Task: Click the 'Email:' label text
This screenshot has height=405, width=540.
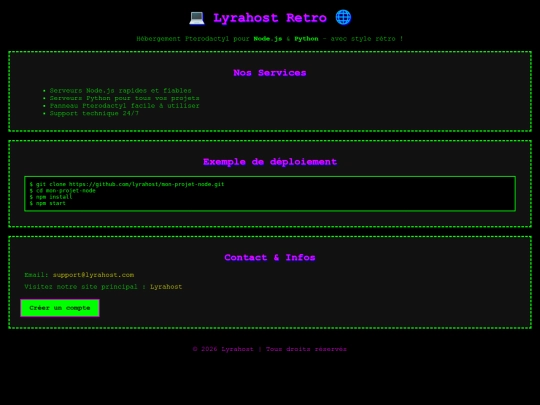Action: 37,275
